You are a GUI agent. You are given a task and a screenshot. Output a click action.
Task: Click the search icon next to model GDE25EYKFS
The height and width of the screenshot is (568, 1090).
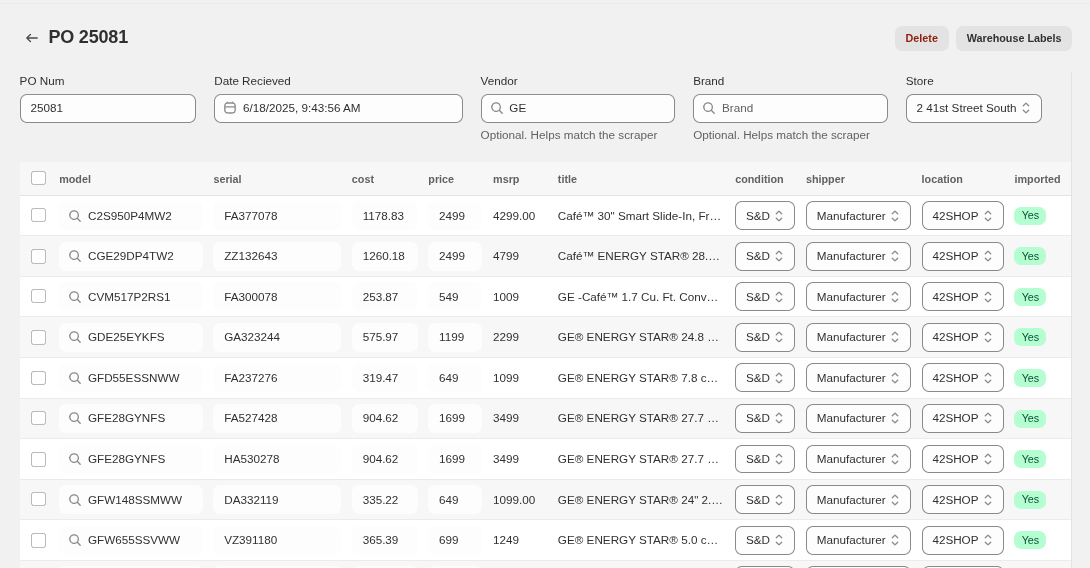click(x=75, y=337)
